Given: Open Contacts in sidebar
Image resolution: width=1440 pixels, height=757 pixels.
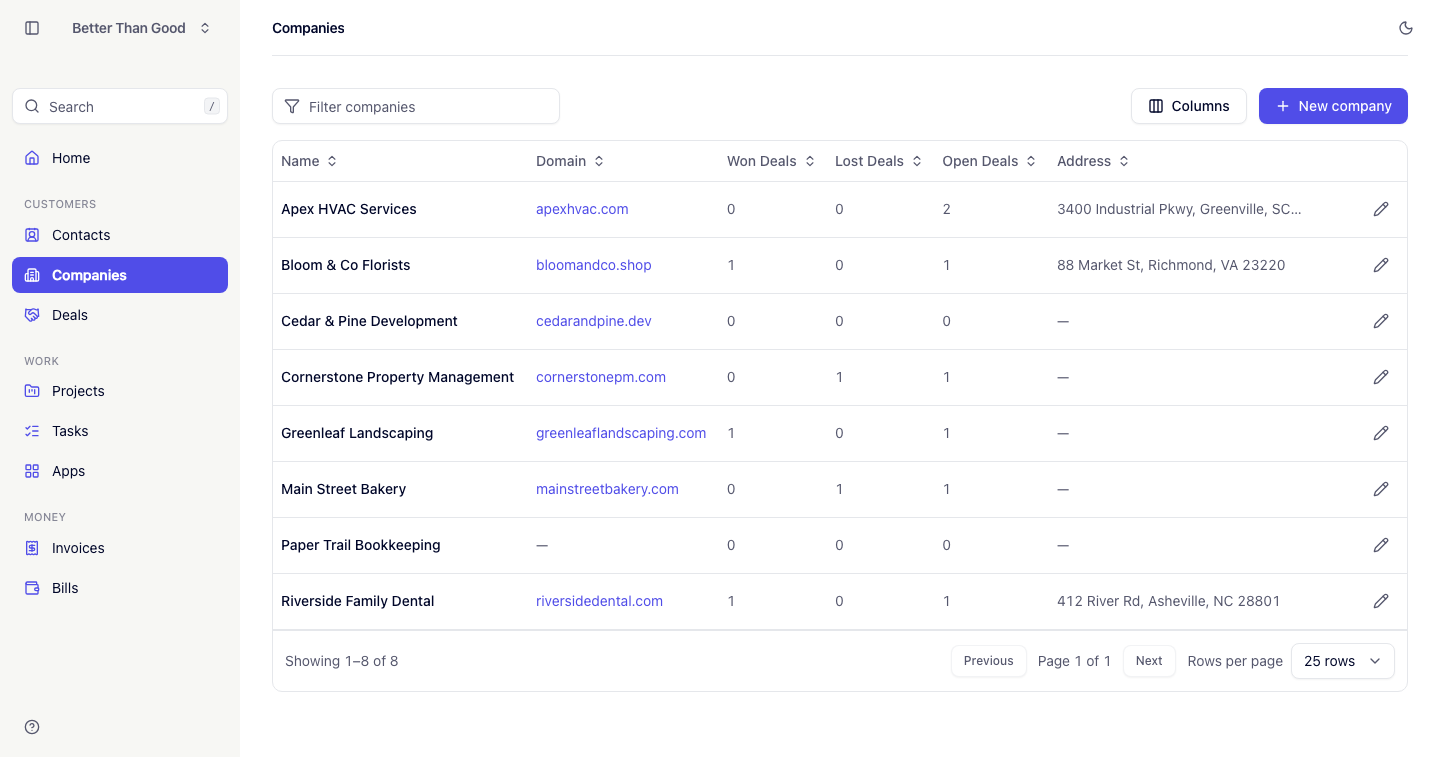Looking at the screenshot, I should click(120, 235).
